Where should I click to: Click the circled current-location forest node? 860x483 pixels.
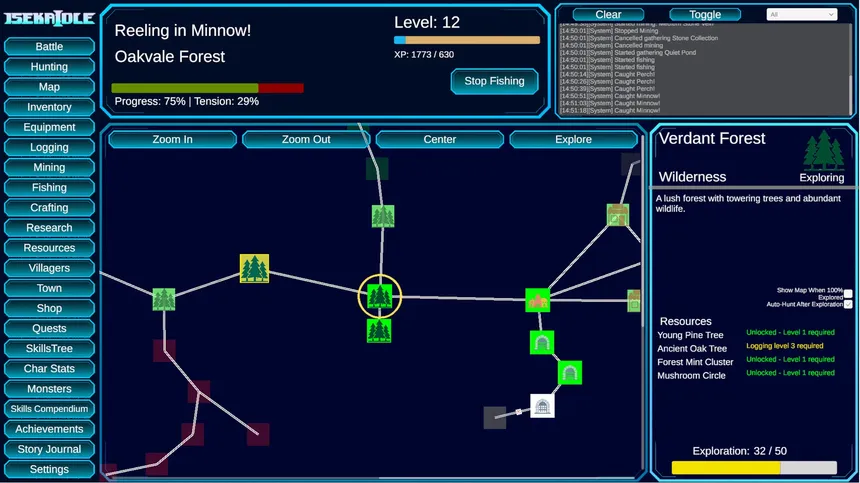click(x=379, y=296)
